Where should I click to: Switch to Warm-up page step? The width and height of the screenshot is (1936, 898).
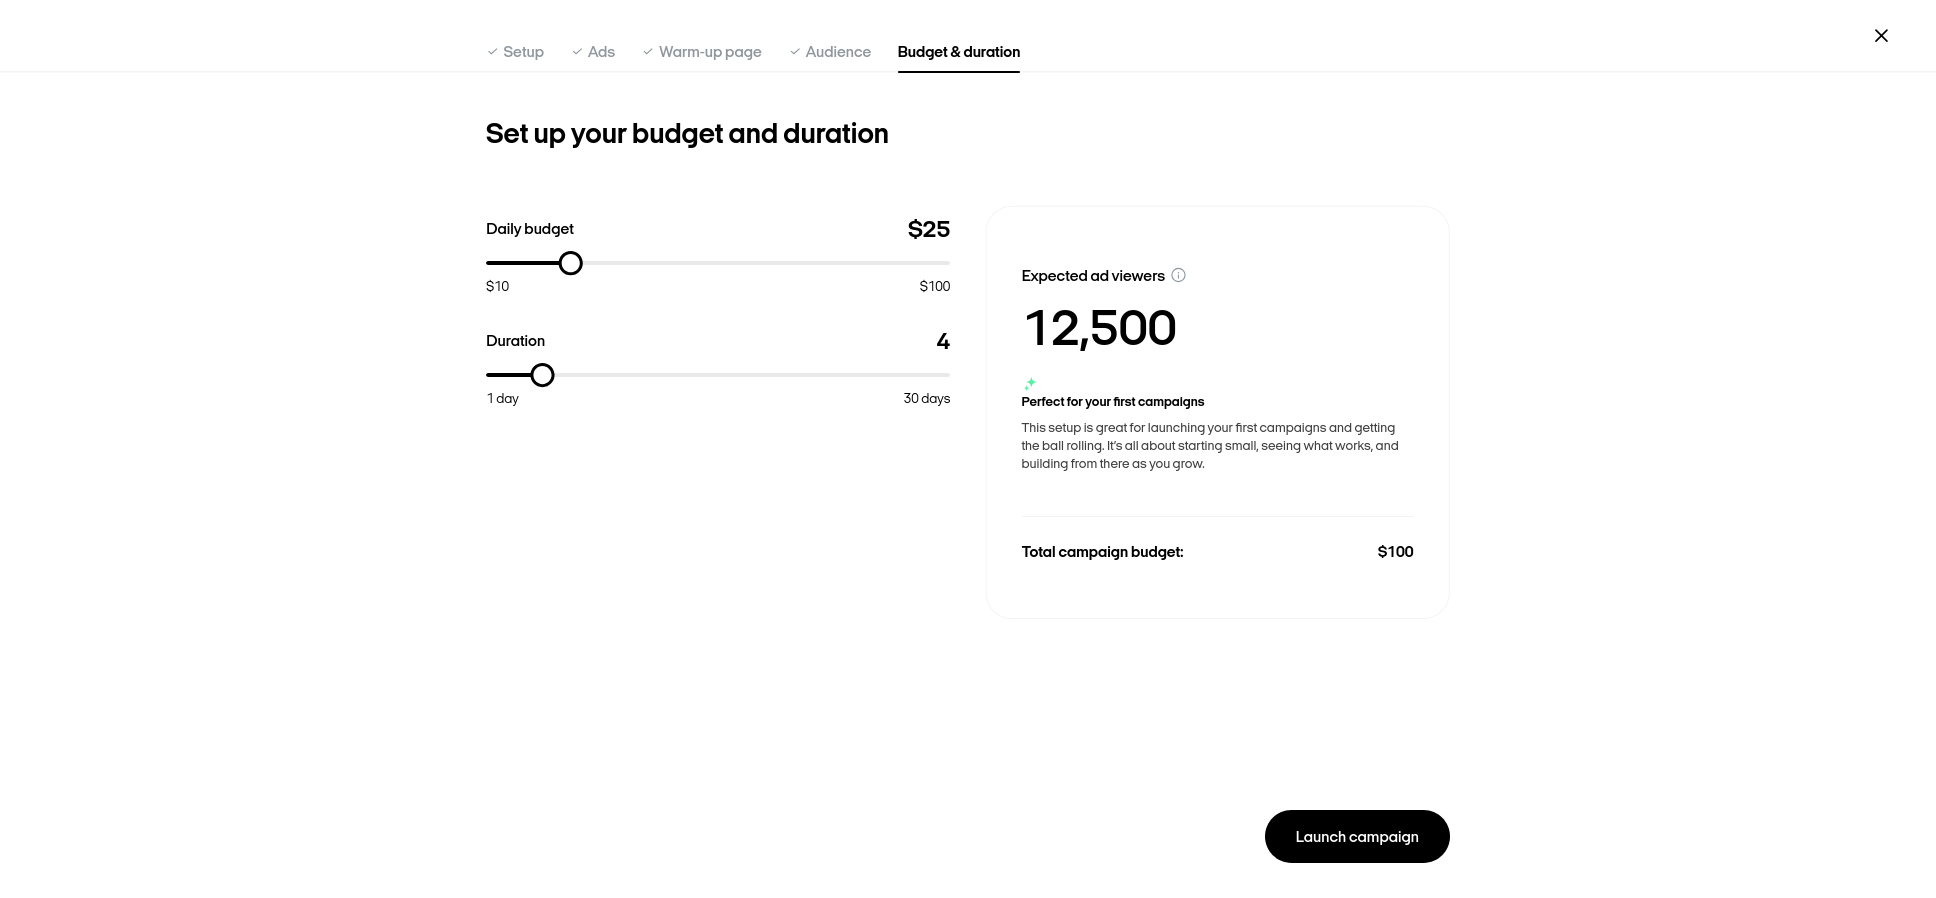point(702,52)
